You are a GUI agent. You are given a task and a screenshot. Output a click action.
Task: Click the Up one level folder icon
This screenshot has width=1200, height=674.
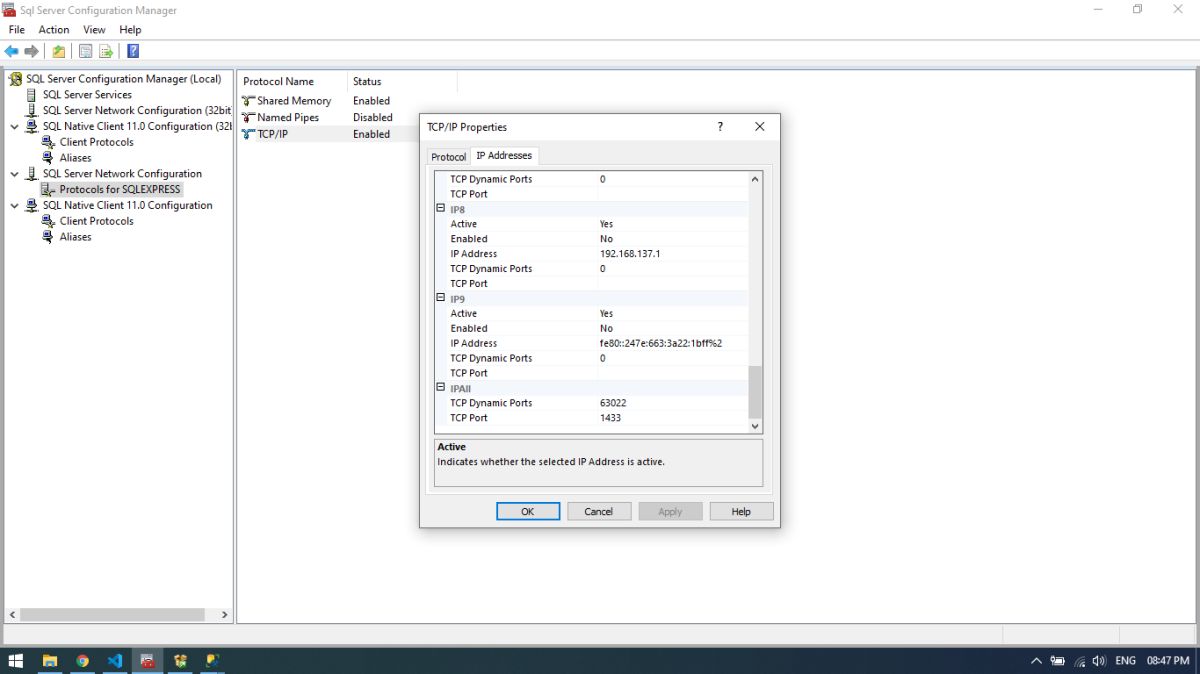59,51
